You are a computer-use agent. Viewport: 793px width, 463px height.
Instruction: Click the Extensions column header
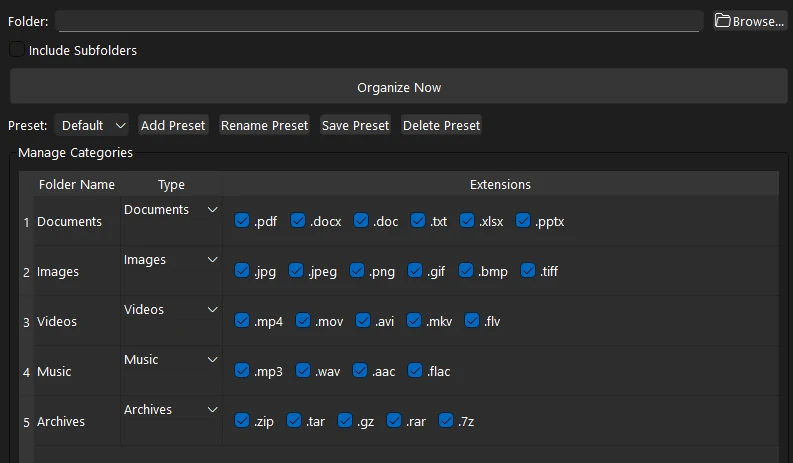[x=500, y=184]
